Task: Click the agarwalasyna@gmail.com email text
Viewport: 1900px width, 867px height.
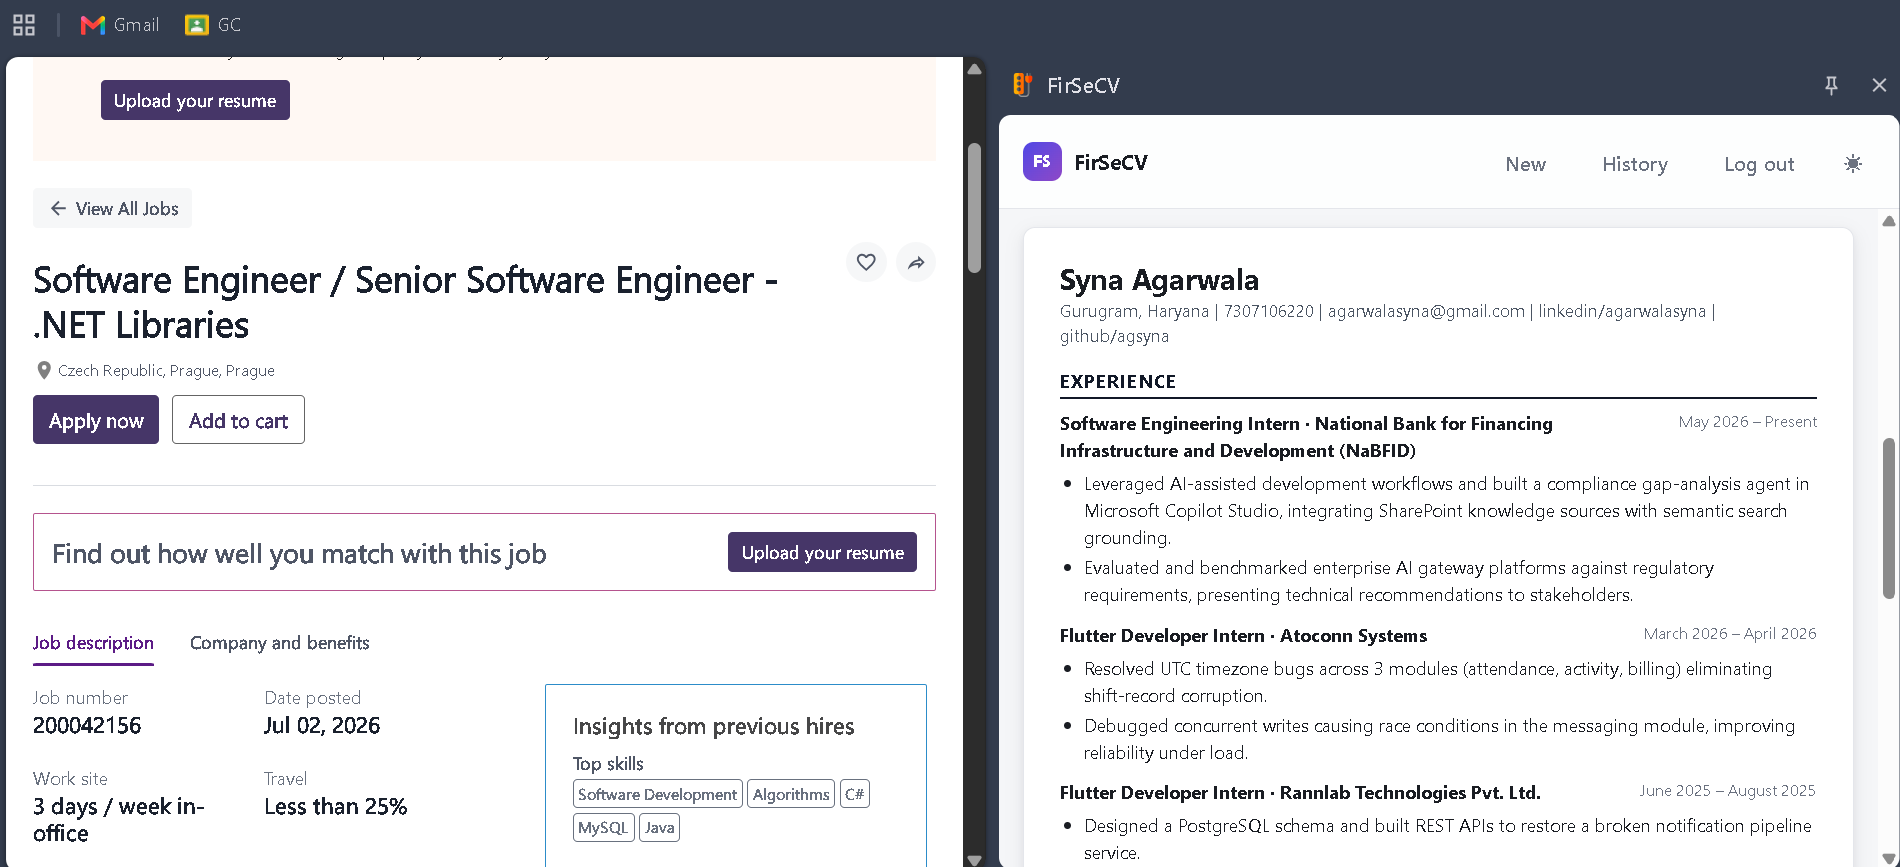Action: pyautogui.click(x=1426, y=311)
